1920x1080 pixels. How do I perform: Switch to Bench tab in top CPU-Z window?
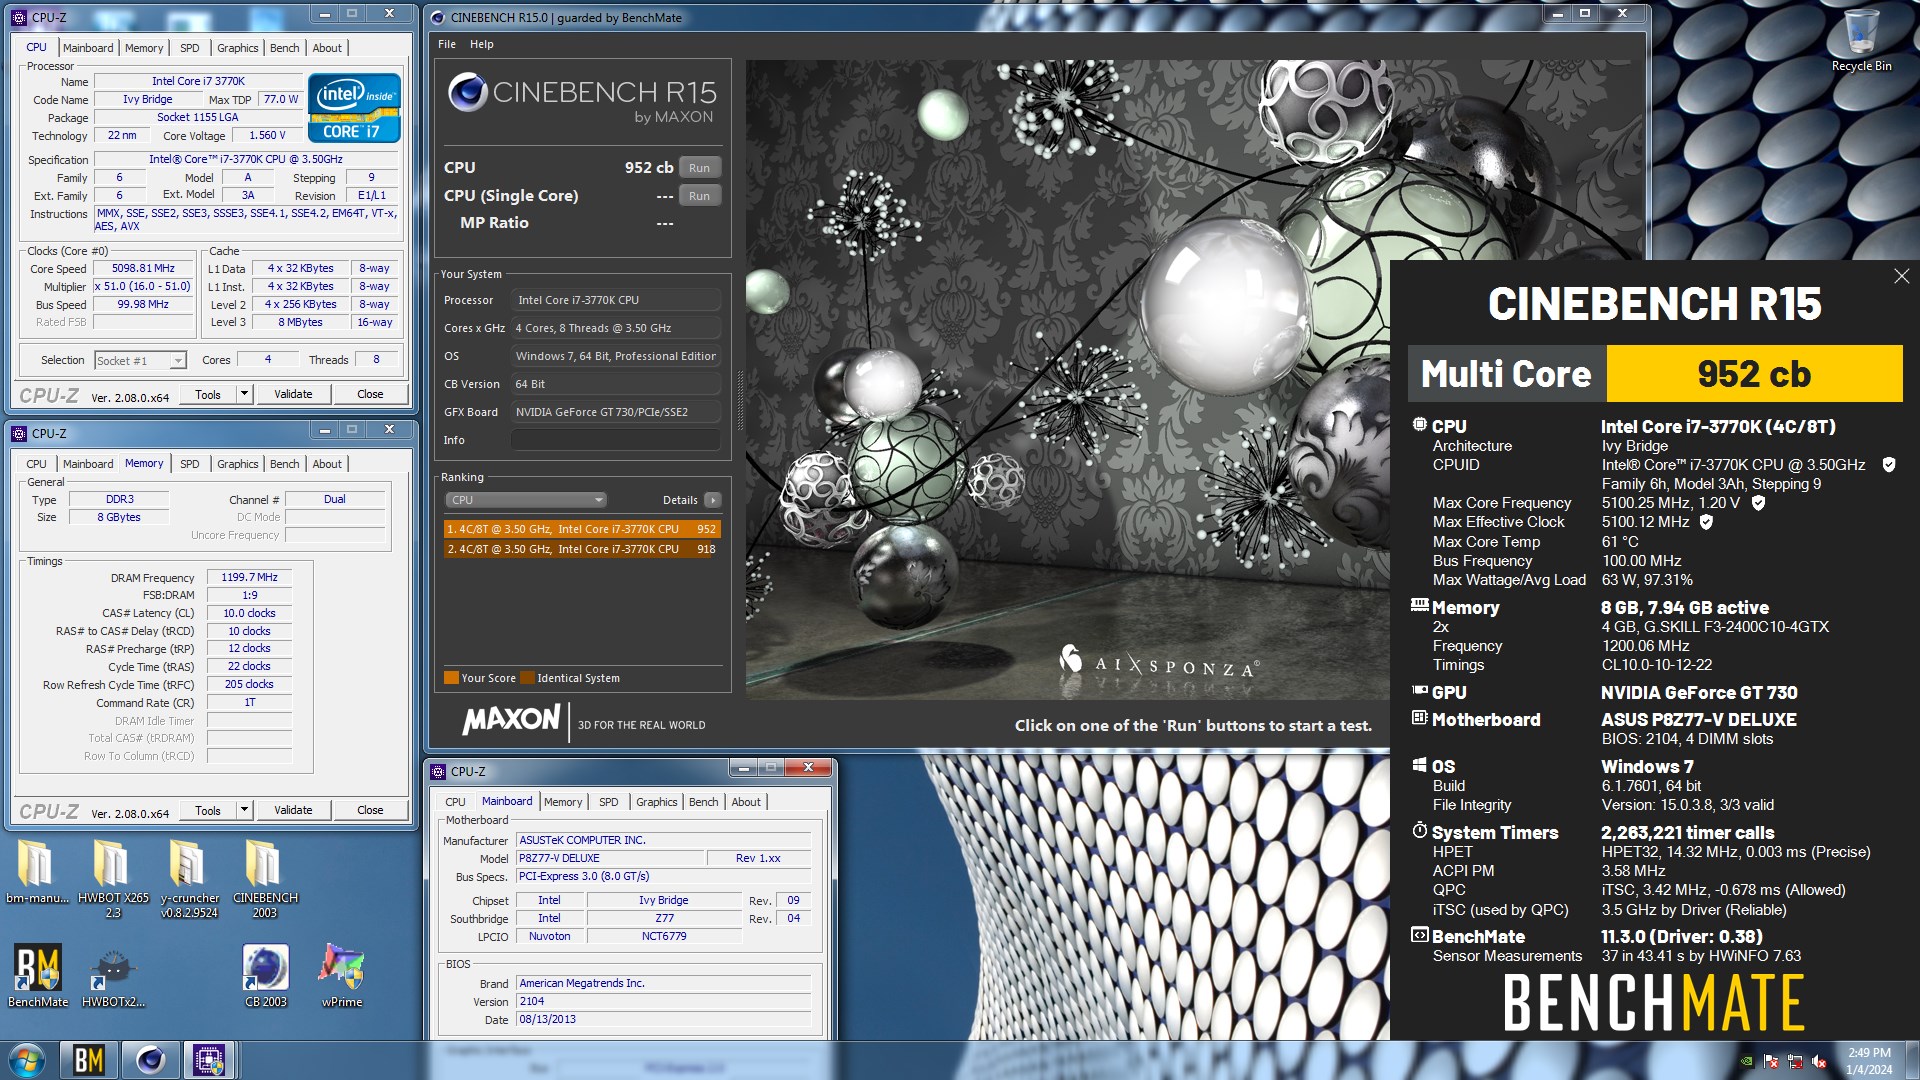pos(284,48)
